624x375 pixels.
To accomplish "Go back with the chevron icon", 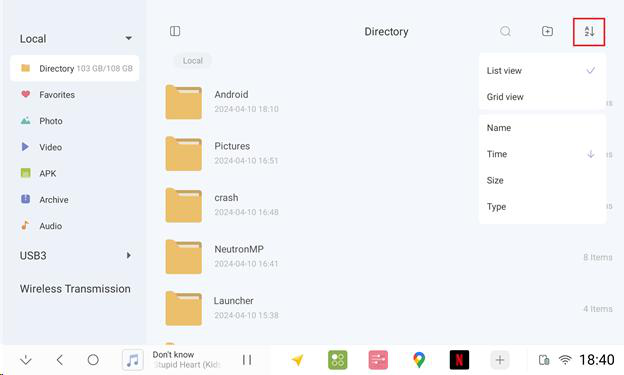I will pos(60,360).
